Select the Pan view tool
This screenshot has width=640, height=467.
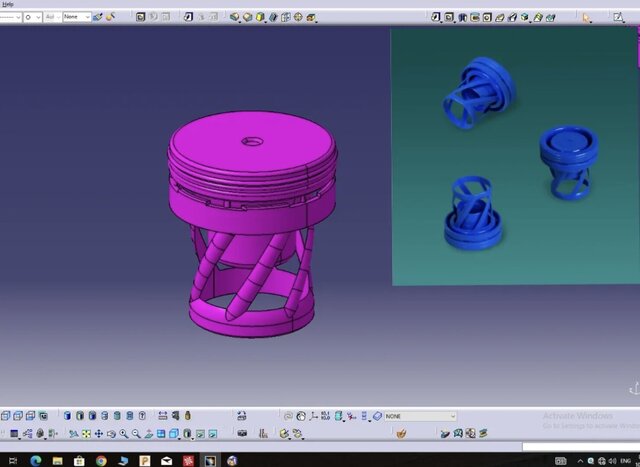point(98,434)
